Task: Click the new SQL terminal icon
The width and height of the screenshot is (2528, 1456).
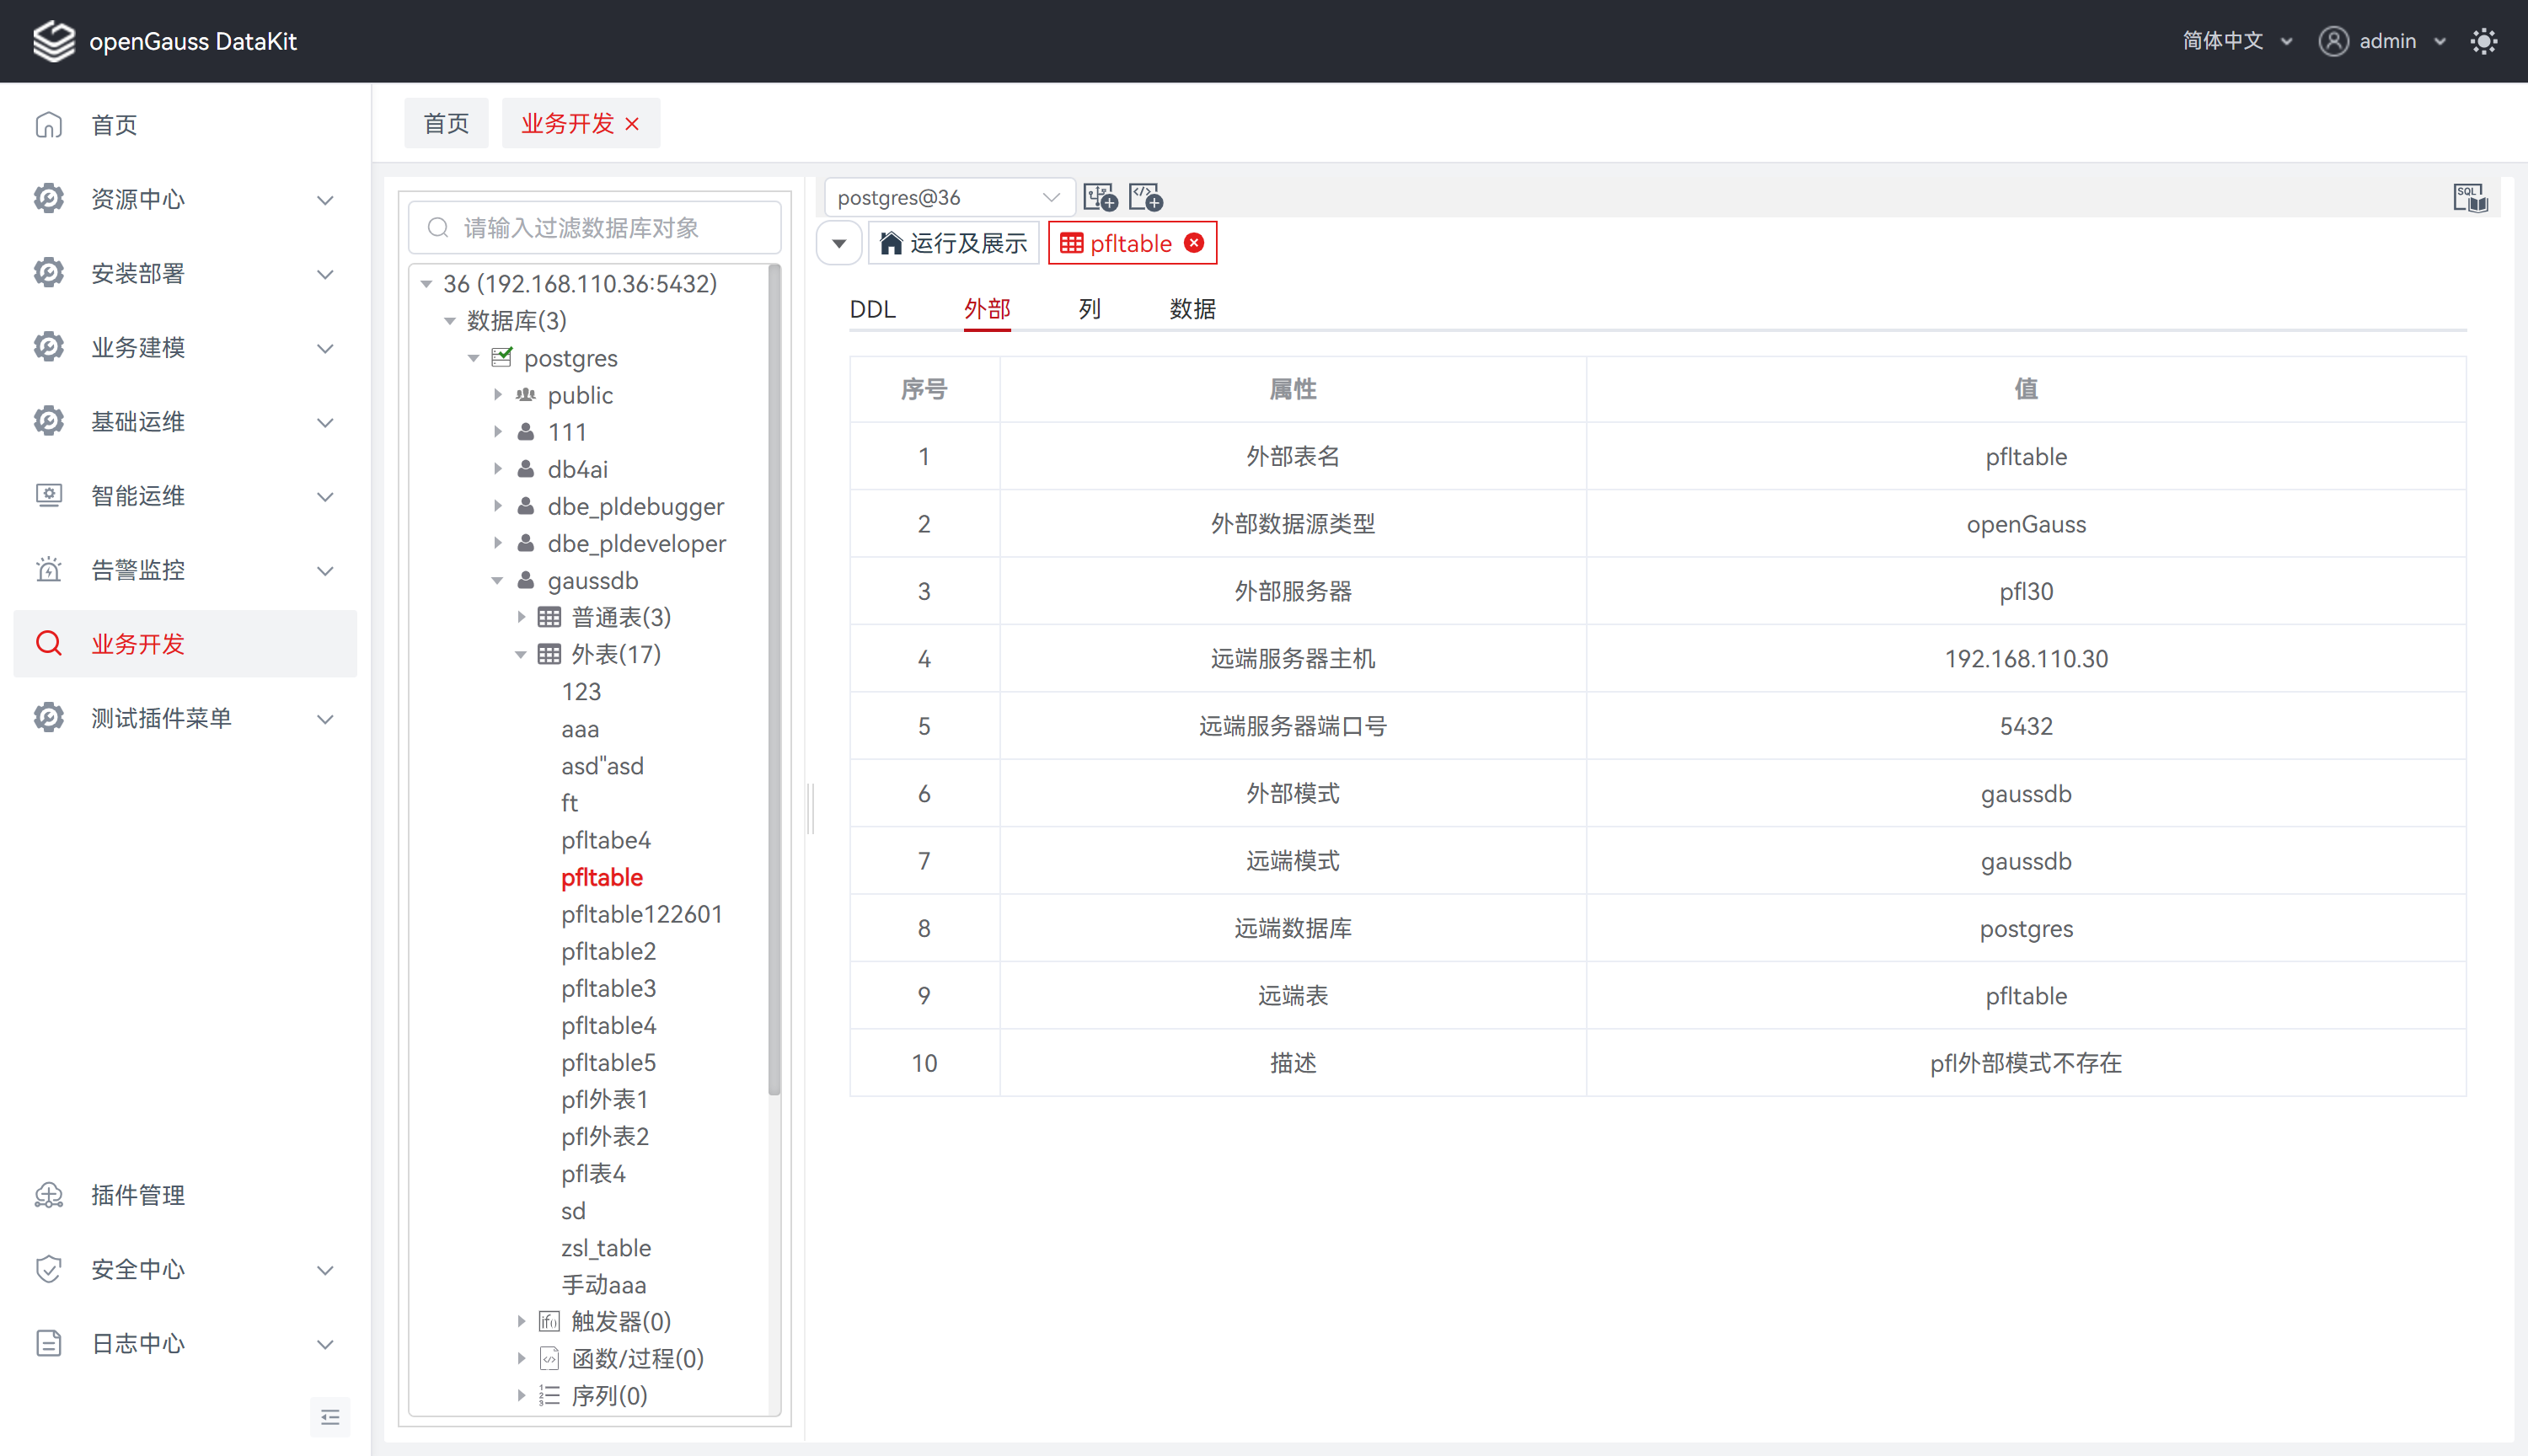Action: 1101,197
